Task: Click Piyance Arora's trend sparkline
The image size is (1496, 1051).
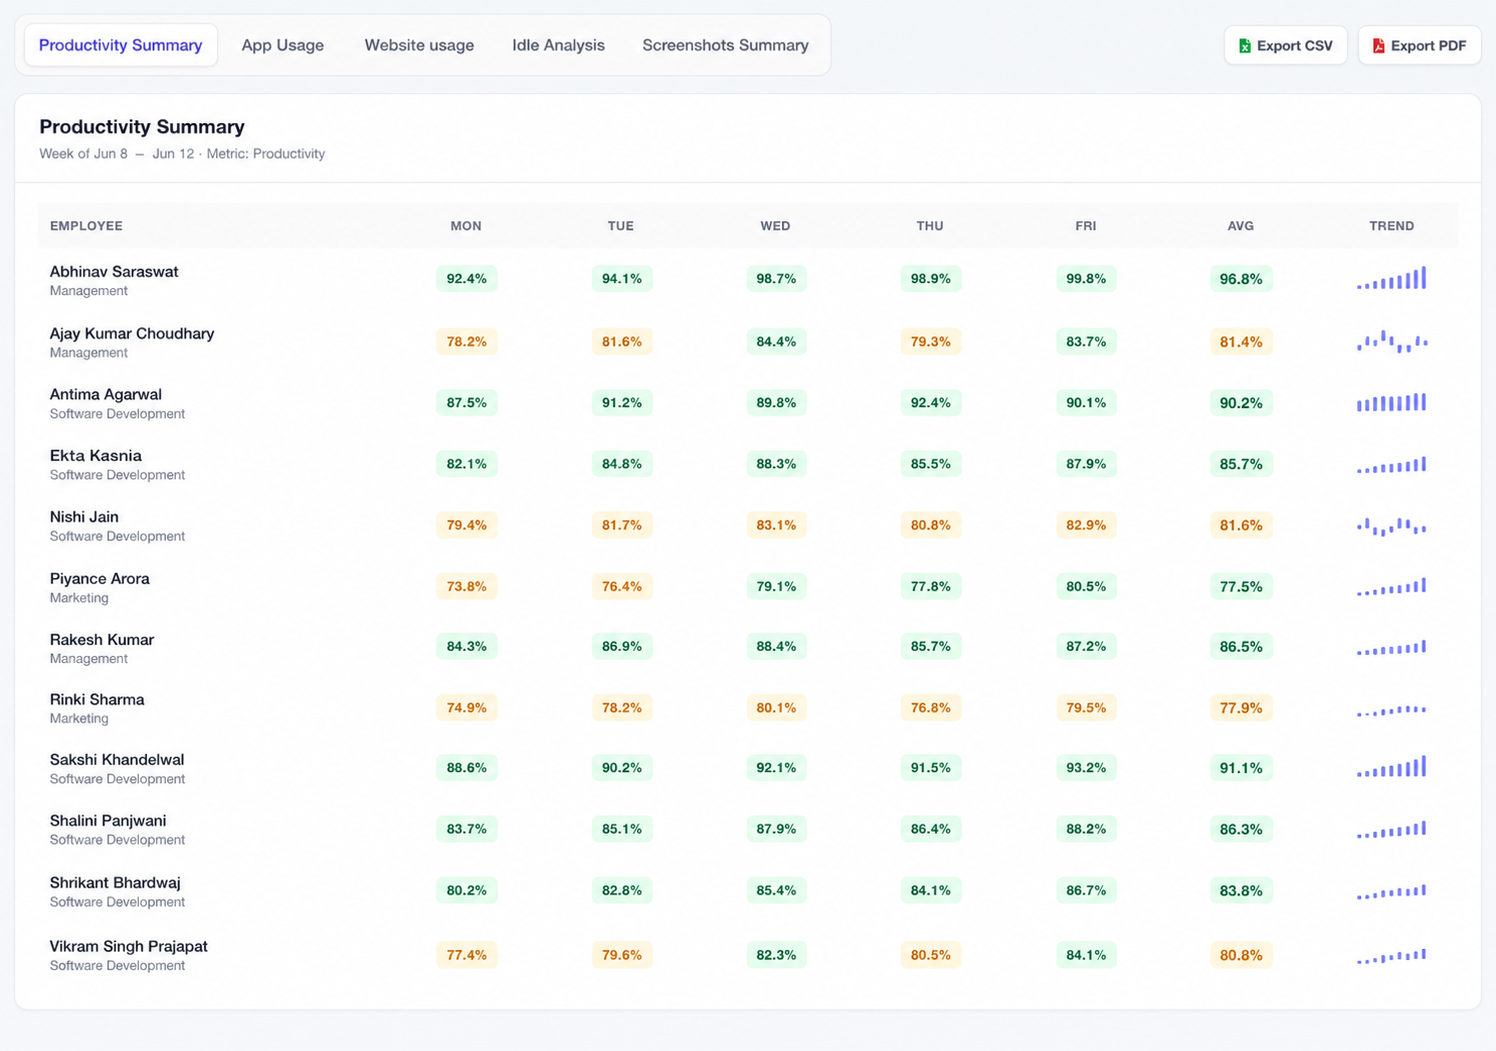Action: pos(1391,586)
